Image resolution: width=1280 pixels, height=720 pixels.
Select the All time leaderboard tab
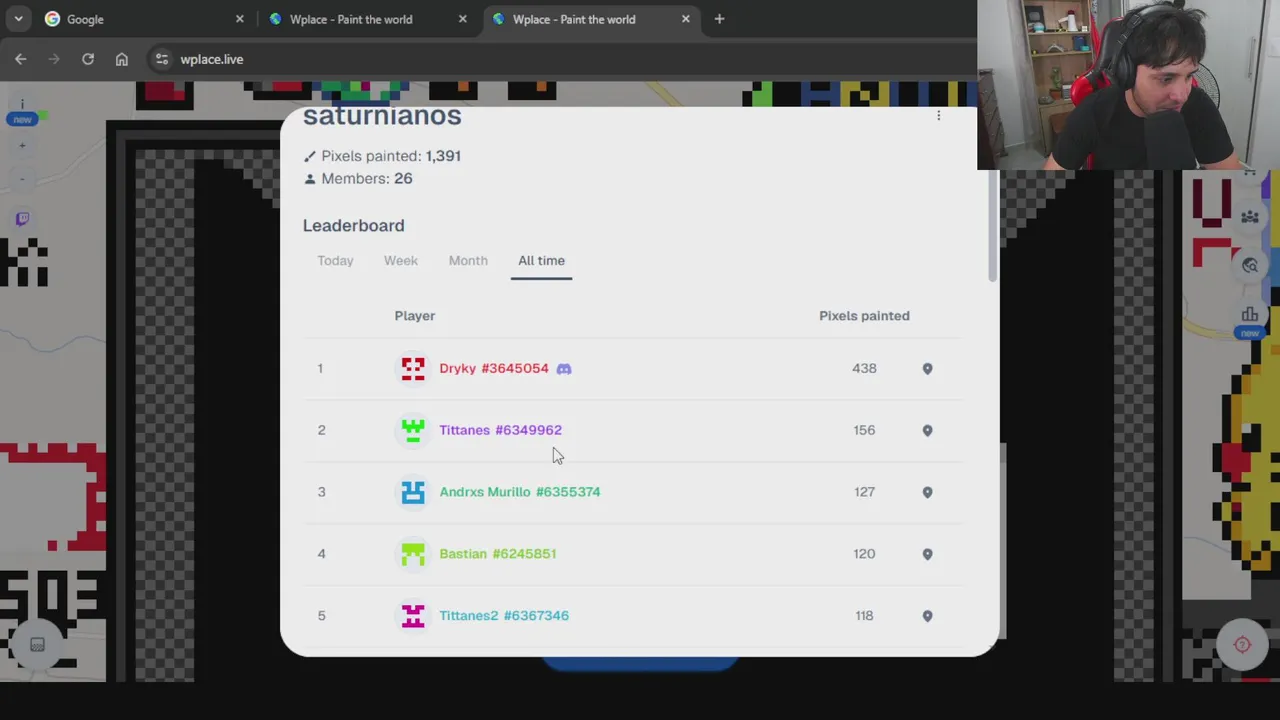541,261
